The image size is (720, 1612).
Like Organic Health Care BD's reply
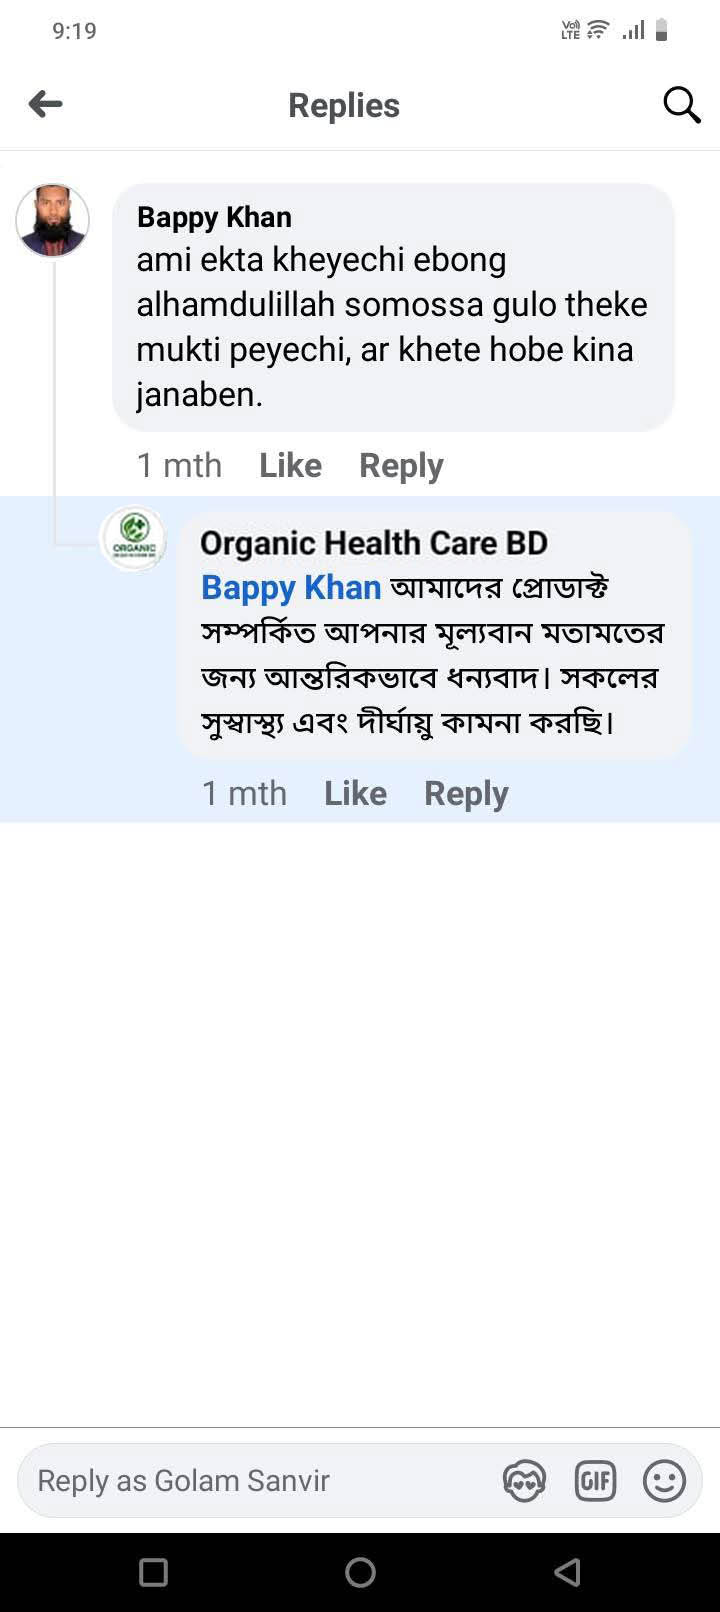(x=355, y=793)
